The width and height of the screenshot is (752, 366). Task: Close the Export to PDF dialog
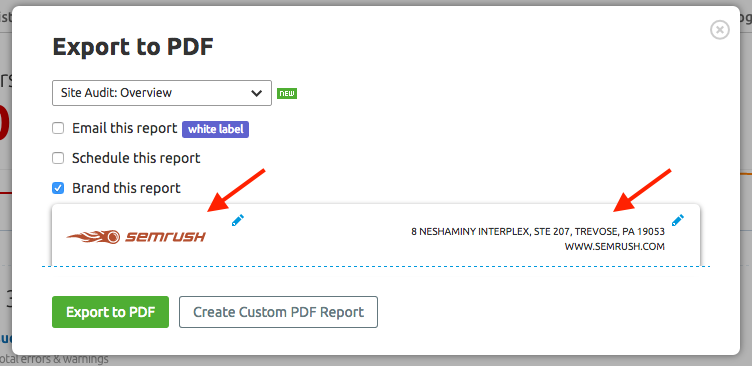pos(719,30)
